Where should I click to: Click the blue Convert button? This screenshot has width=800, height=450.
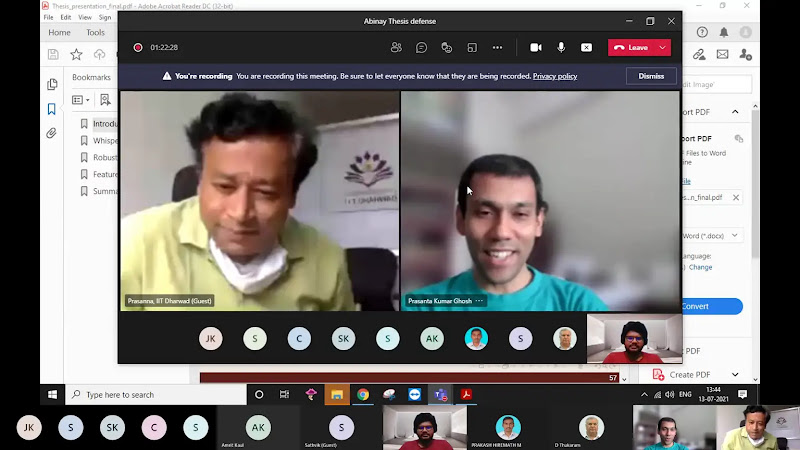click(x=712, y=306)
